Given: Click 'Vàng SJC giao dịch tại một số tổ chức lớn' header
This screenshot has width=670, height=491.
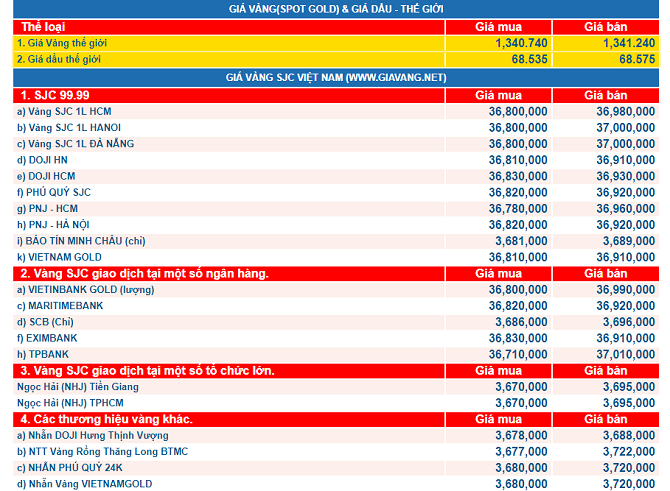Looking at the screenshot, I should pos(147,370).
